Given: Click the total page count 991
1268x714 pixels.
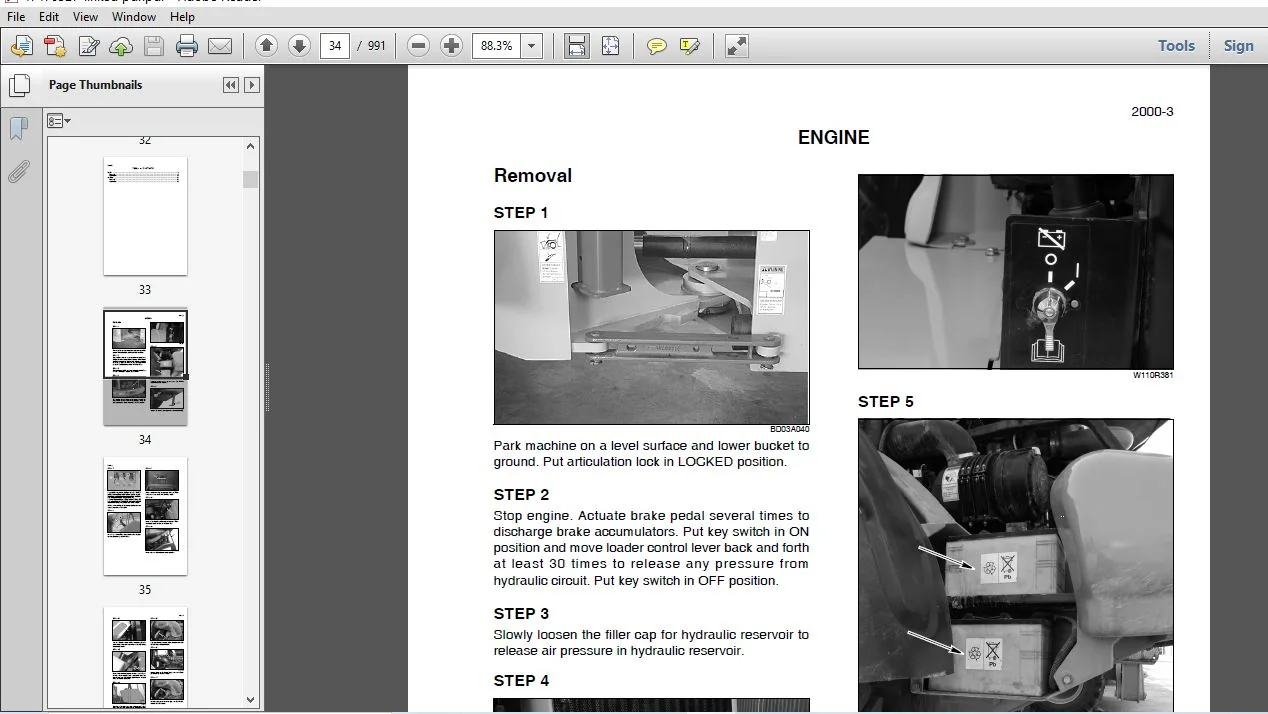Looking at the screenshot, I should pos(376,45).
